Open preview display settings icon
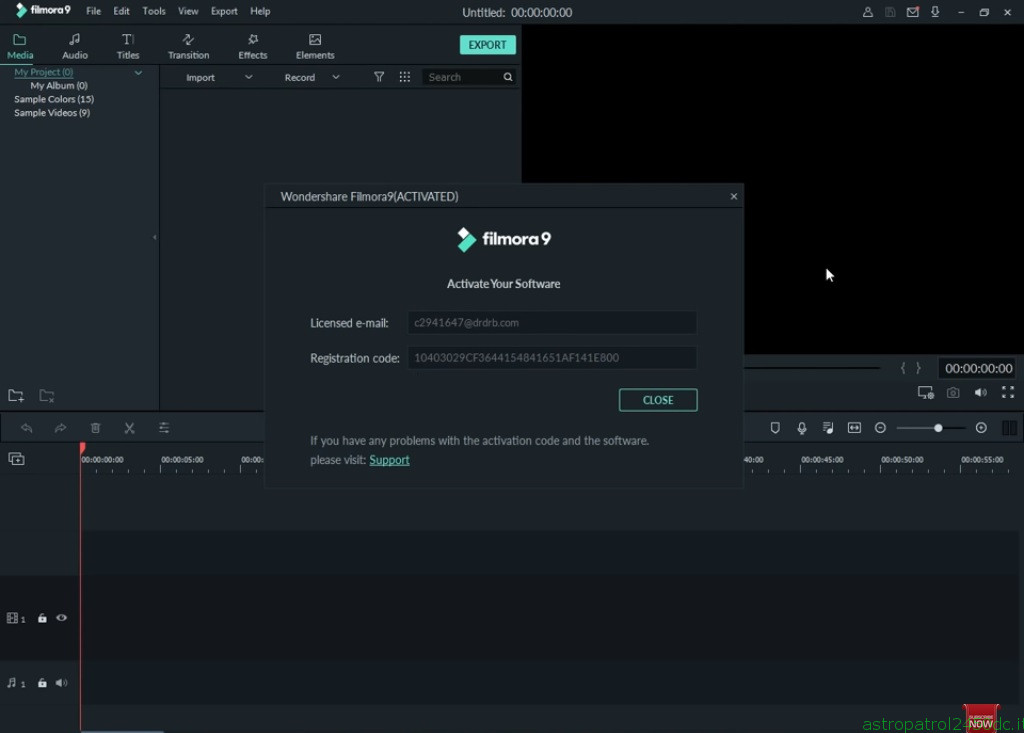This screenshot has width=1024, height=733. (925, 393)
